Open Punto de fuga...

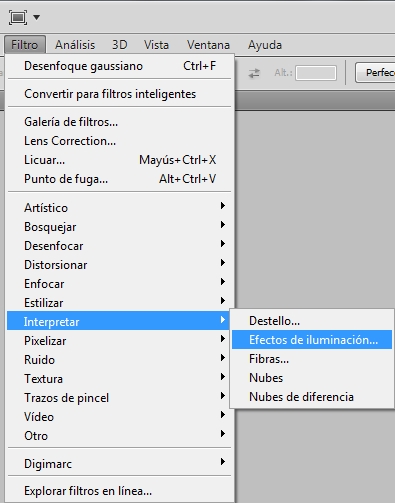coord(119,179)
